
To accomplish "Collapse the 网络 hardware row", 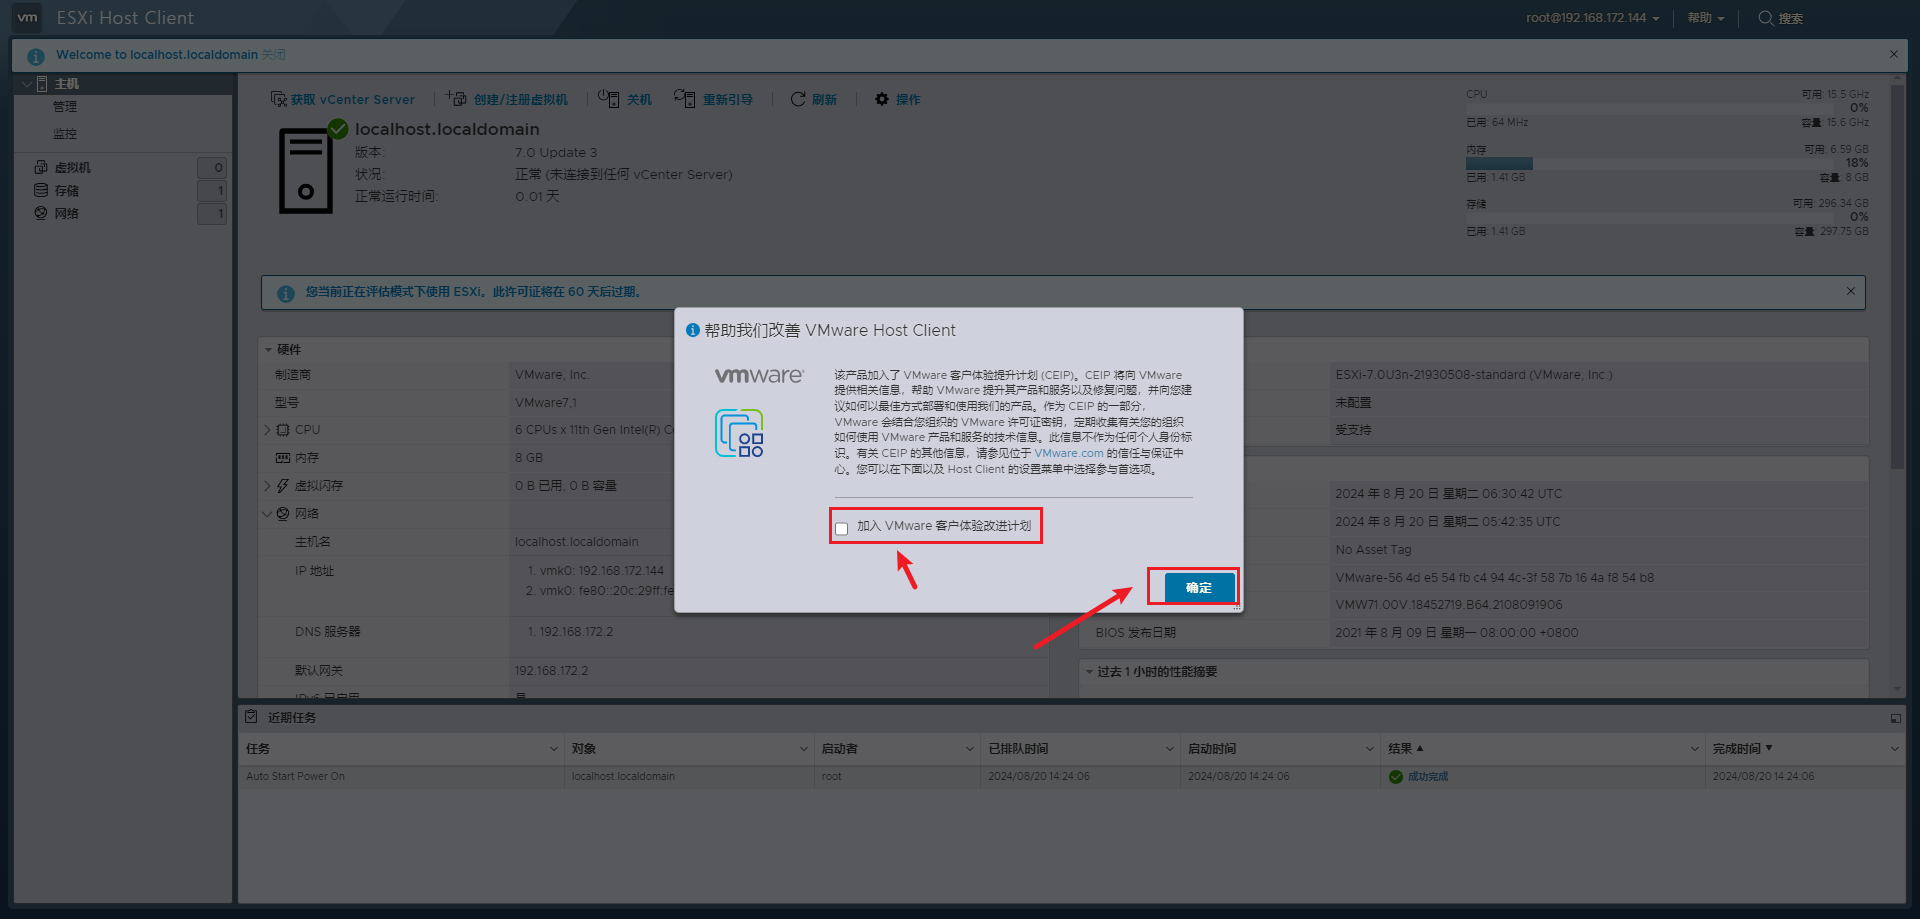I will tap(268, 514).
